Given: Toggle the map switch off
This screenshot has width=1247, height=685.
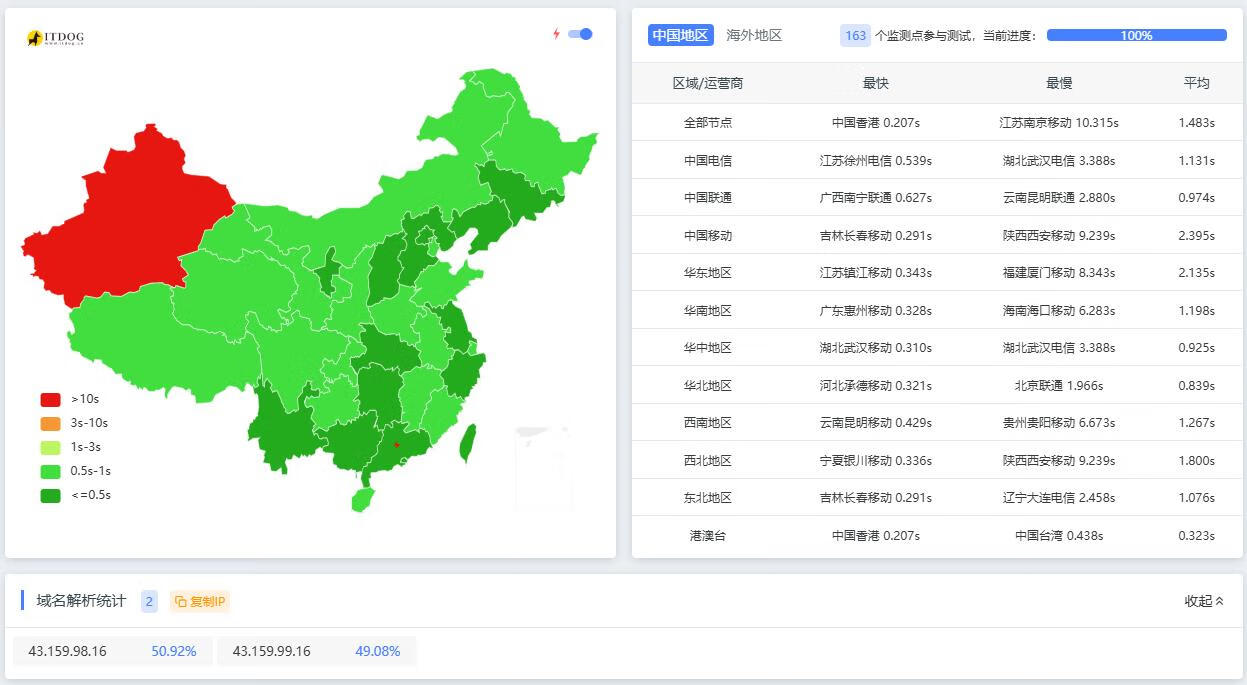Looking at the screenshot, I should point(580,34).
